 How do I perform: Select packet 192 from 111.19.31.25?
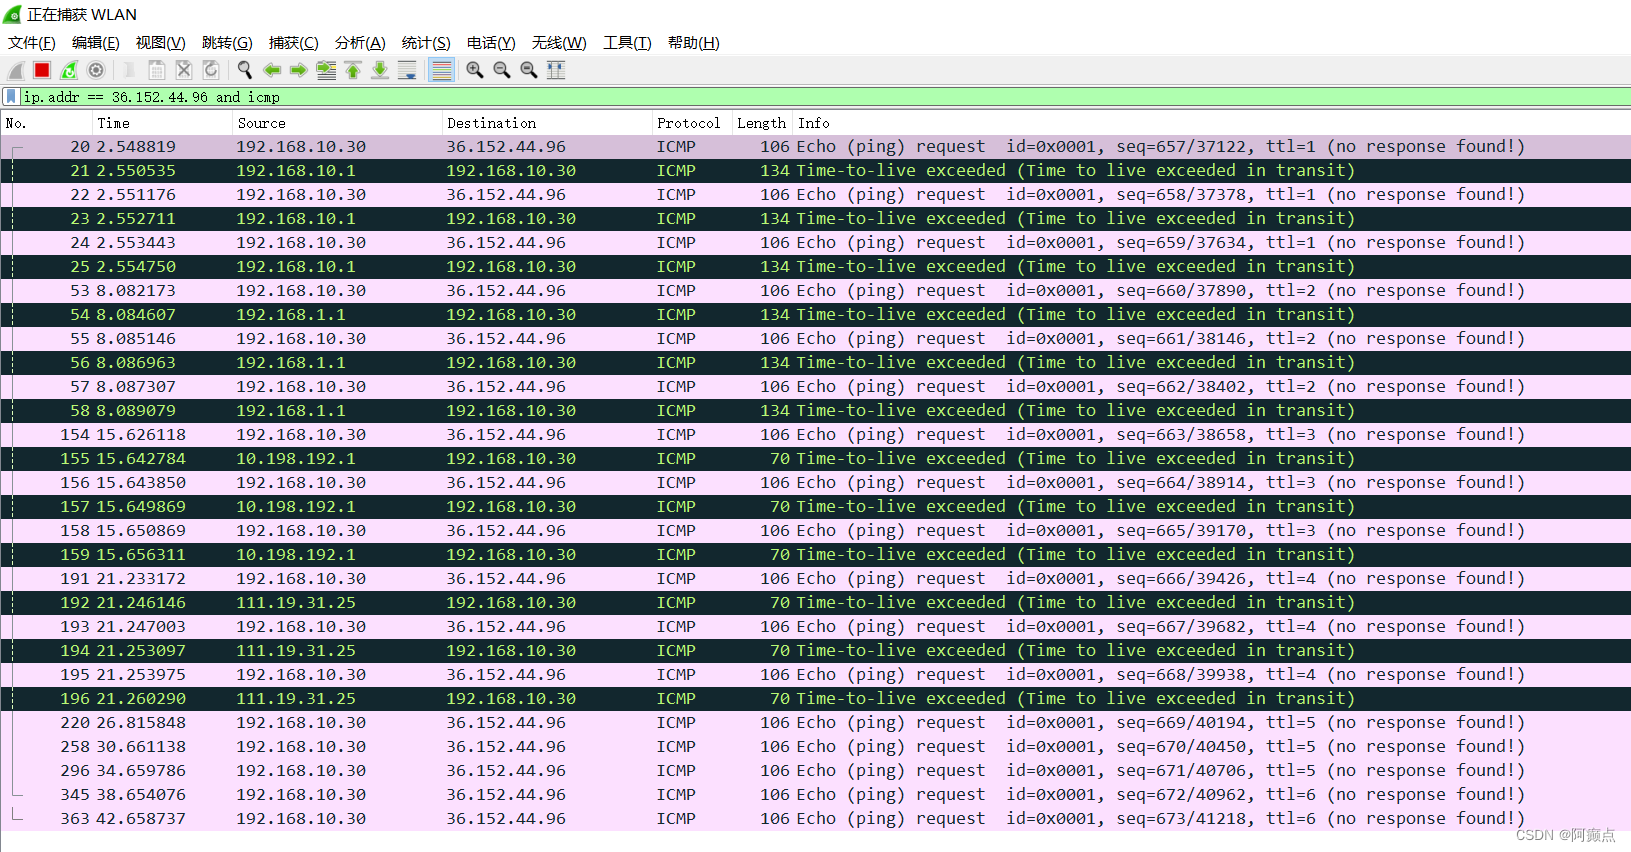click(x=815, y=603)
